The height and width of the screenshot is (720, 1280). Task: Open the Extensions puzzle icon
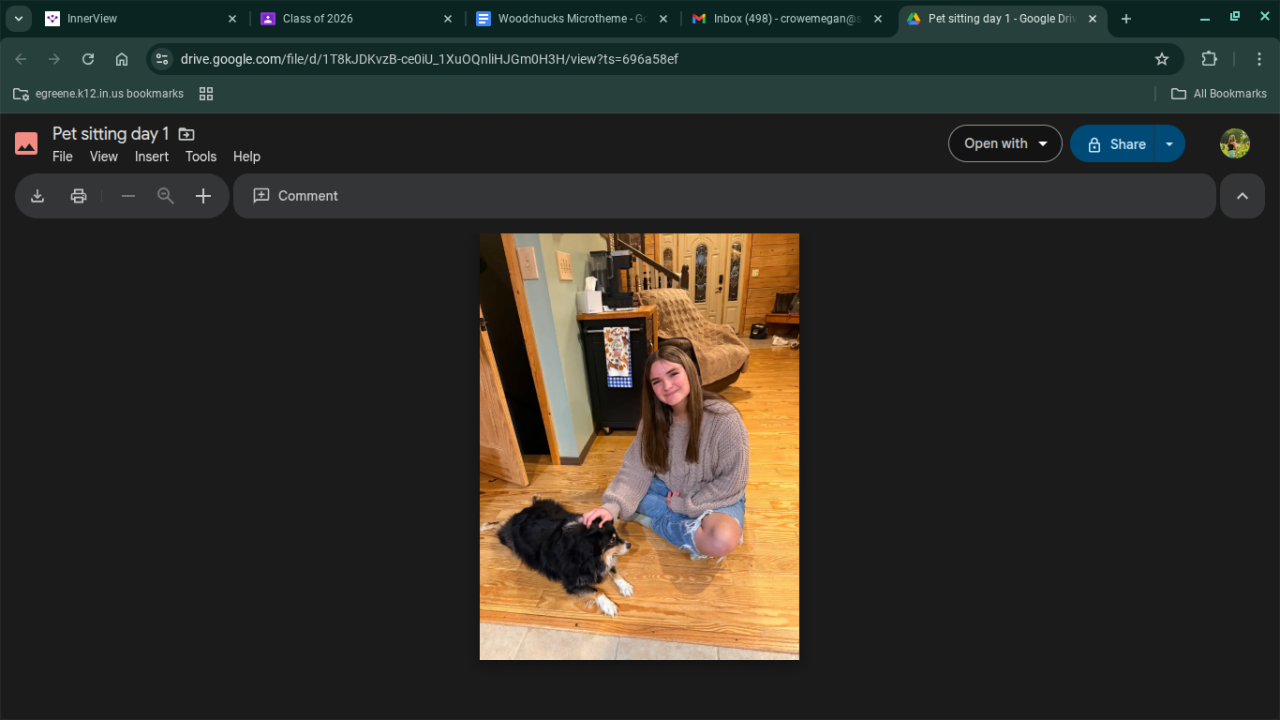1209,59
